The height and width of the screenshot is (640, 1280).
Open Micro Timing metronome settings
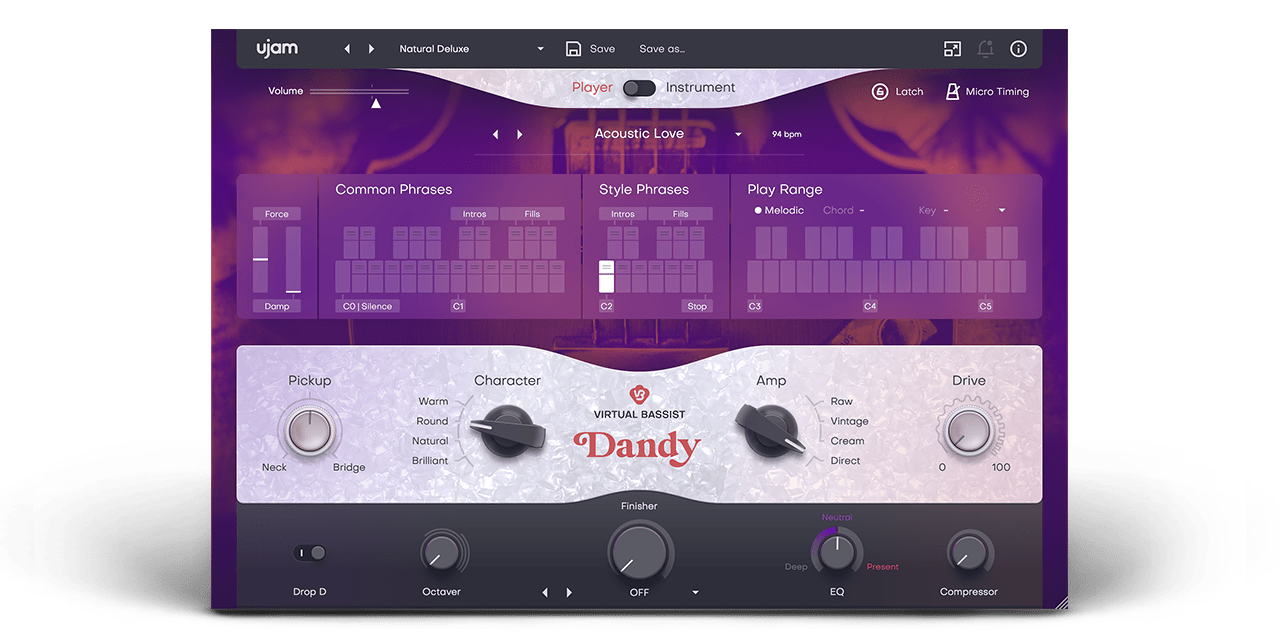(x=987, y=92)
